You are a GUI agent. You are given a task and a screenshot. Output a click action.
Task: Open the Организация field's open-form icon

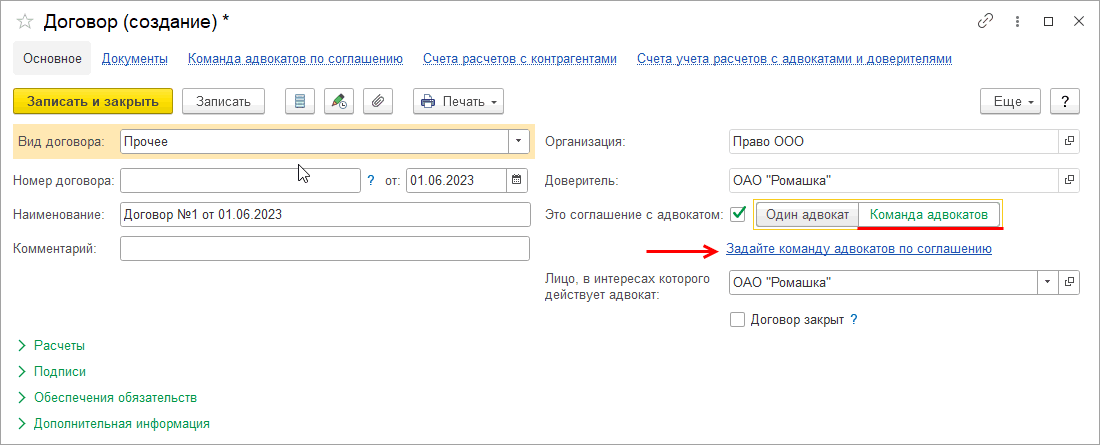[x=1069, y=142]
